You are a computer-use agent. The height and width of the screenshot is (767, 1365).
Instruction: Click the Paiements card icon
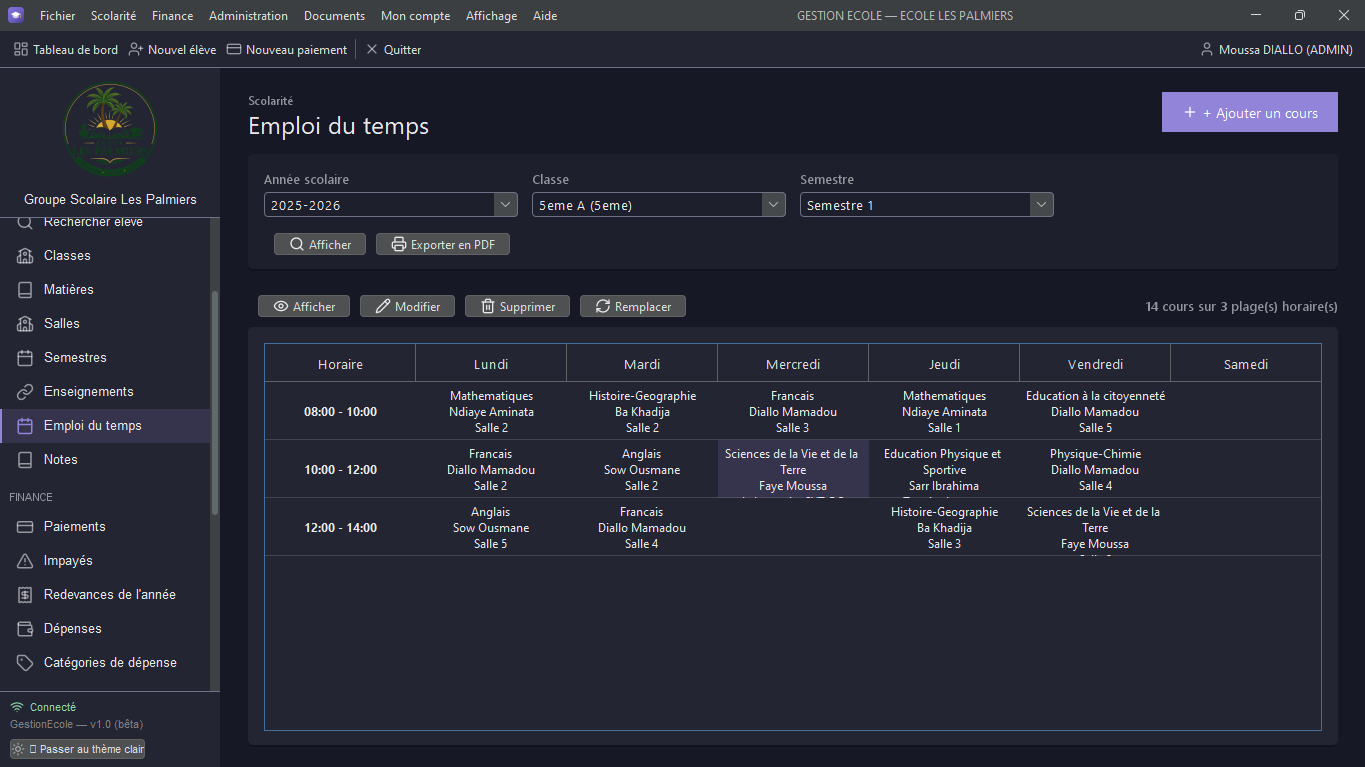pyautogui.click(x=25, y=527)
